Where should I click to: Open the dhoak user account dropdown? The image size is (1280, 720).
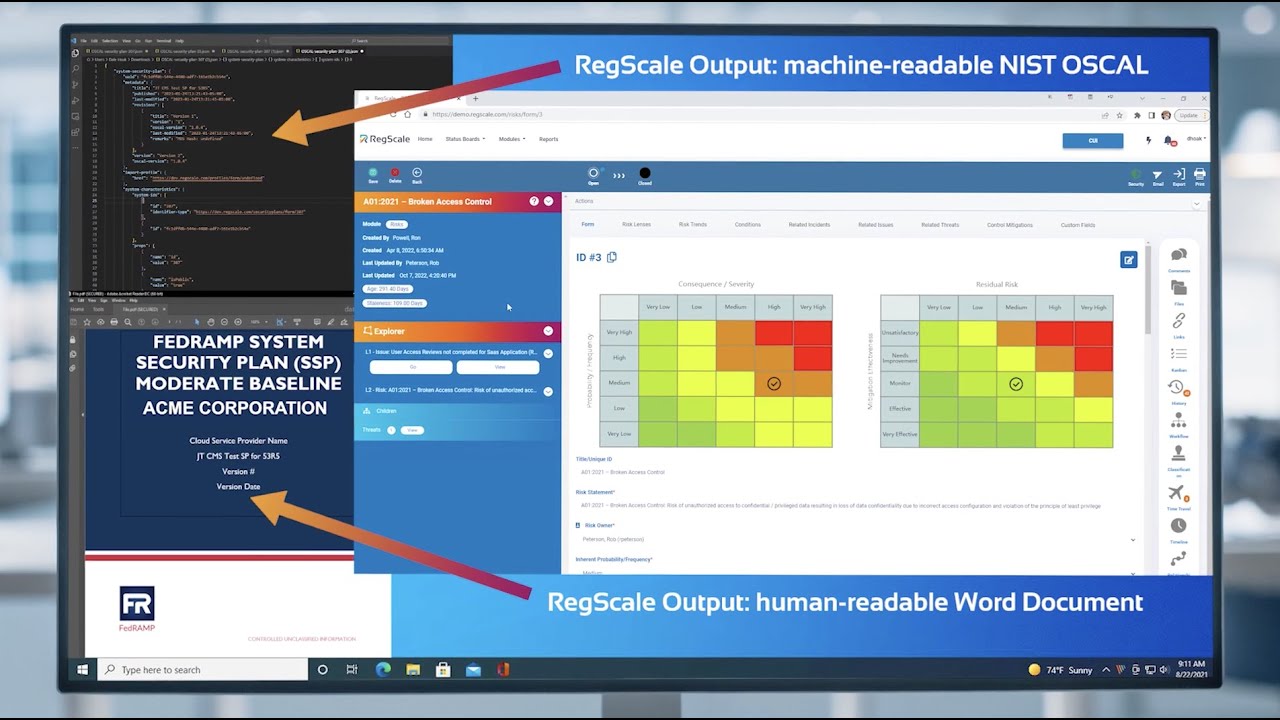(x=1196, y=139)
